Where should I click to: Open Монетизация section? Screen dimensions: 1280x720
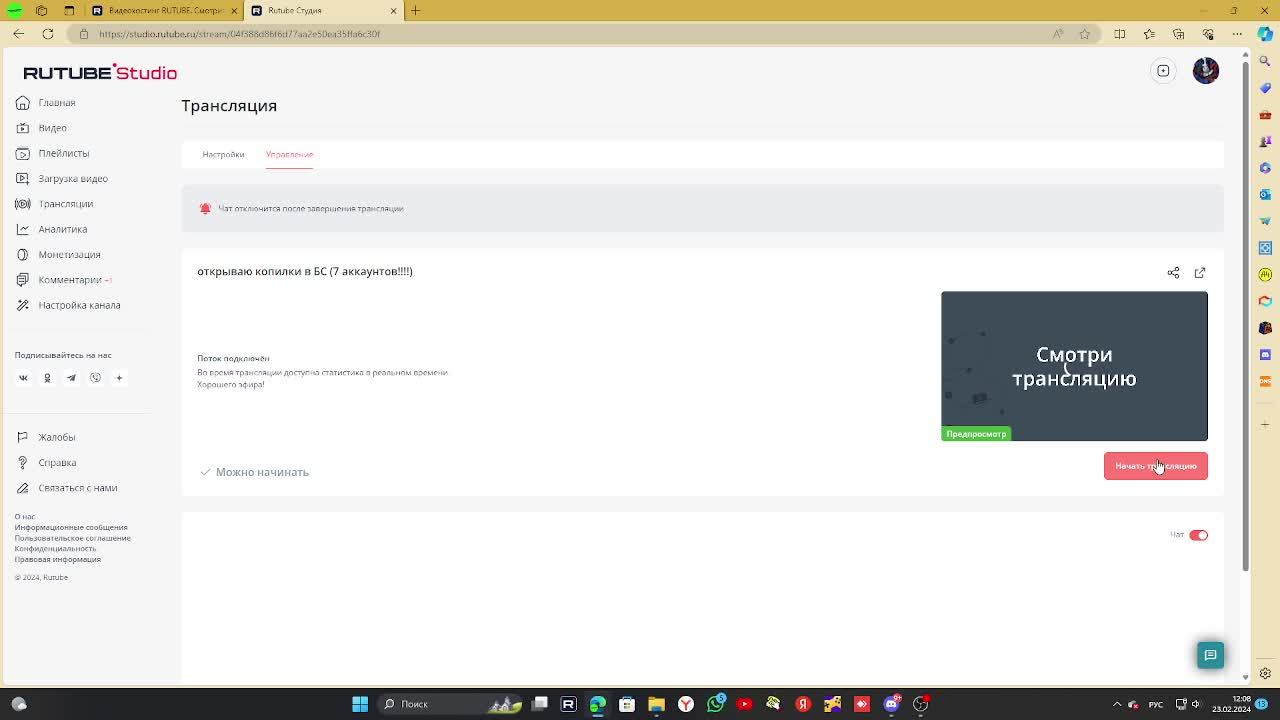[x=58, y=254]
